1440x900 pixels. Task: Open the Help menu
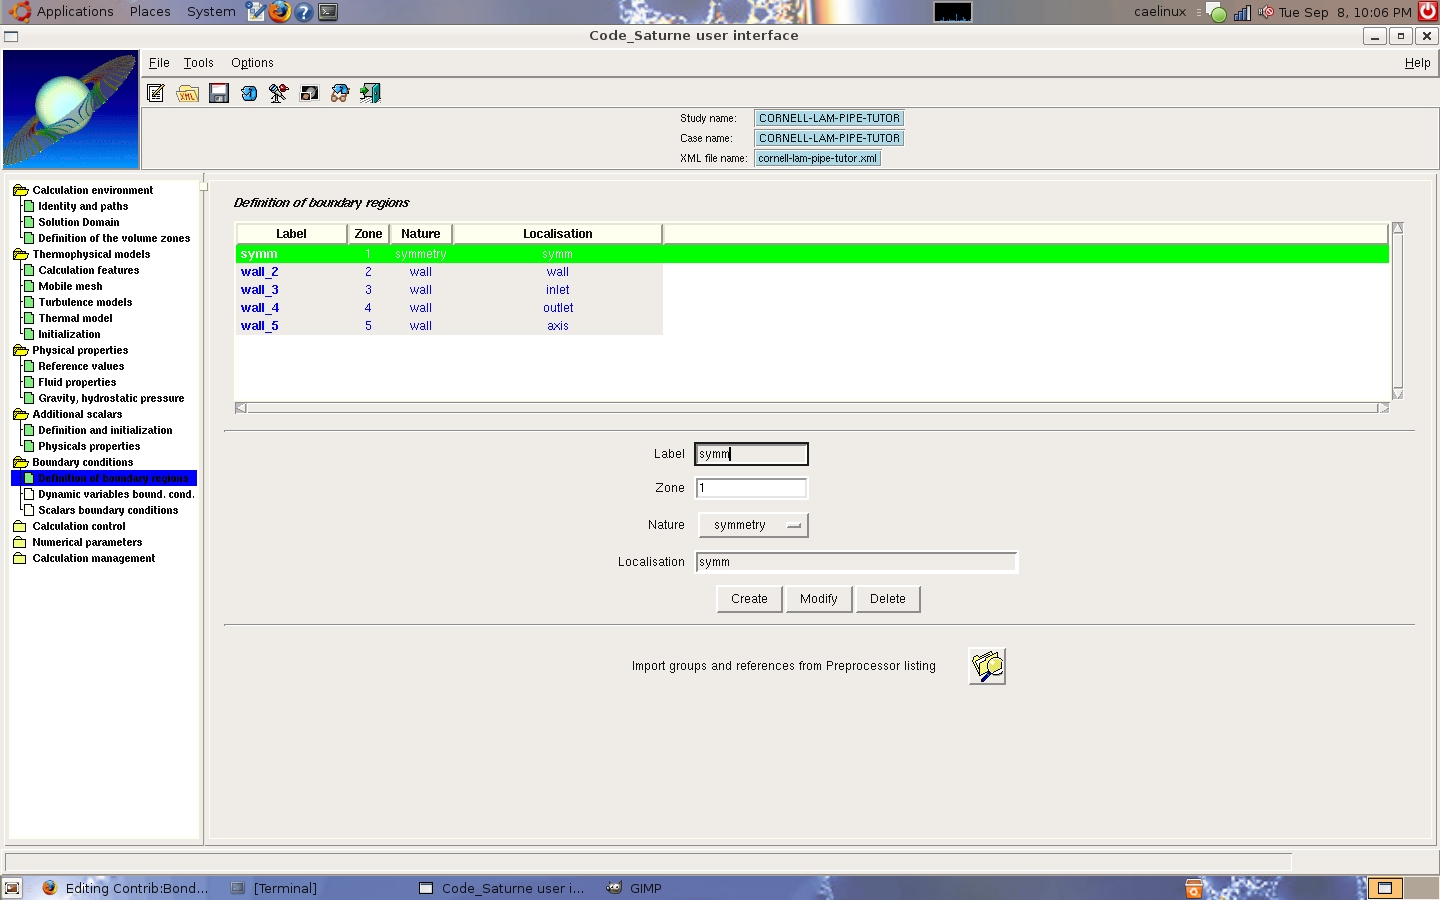click(1417, 63)
